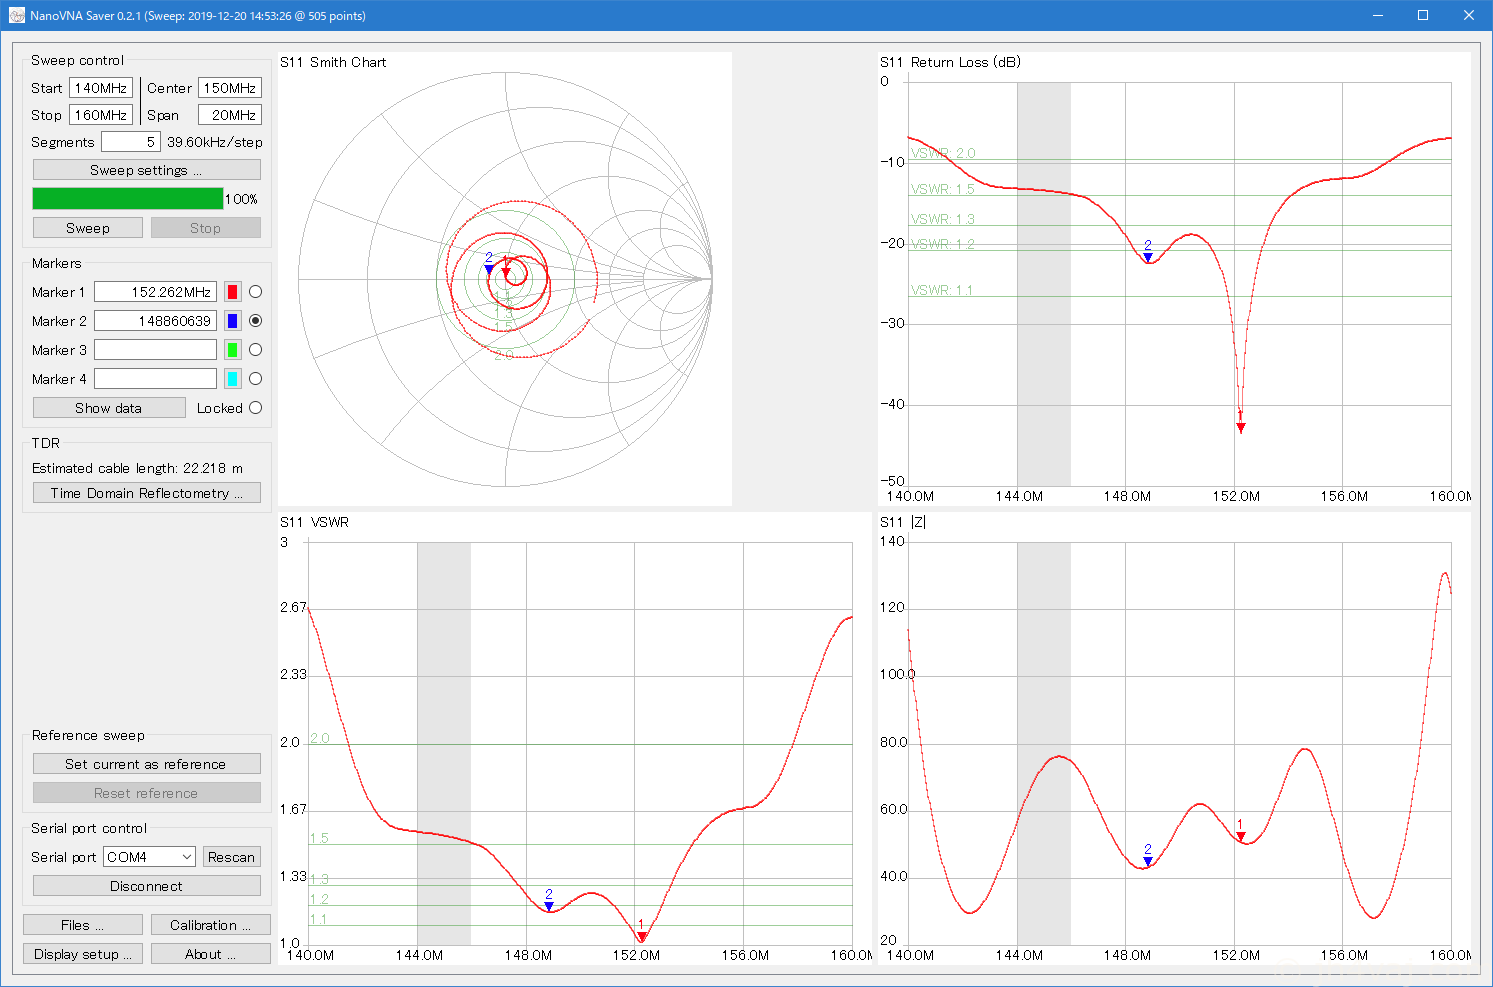
Task: Click the VSWR: 1.1 line label on Return Loss
Action: [941, 290]
